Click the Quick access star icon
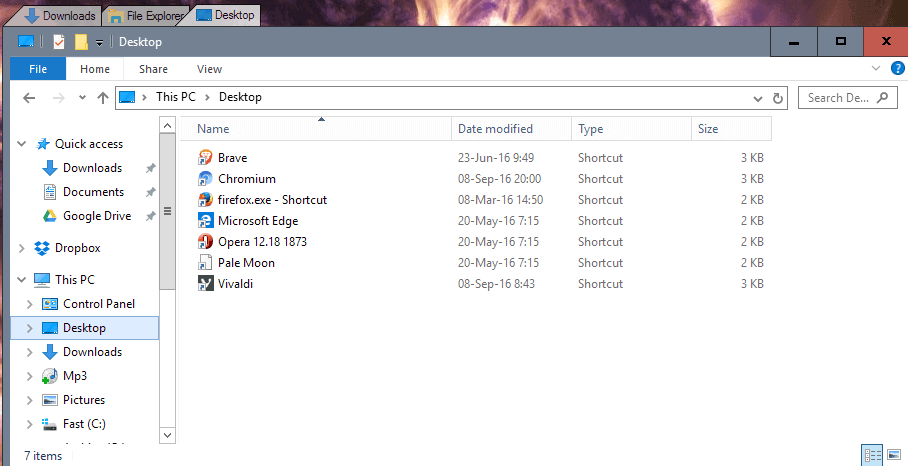The width and height of the screenshot is (908, 466). coord(42,144)
